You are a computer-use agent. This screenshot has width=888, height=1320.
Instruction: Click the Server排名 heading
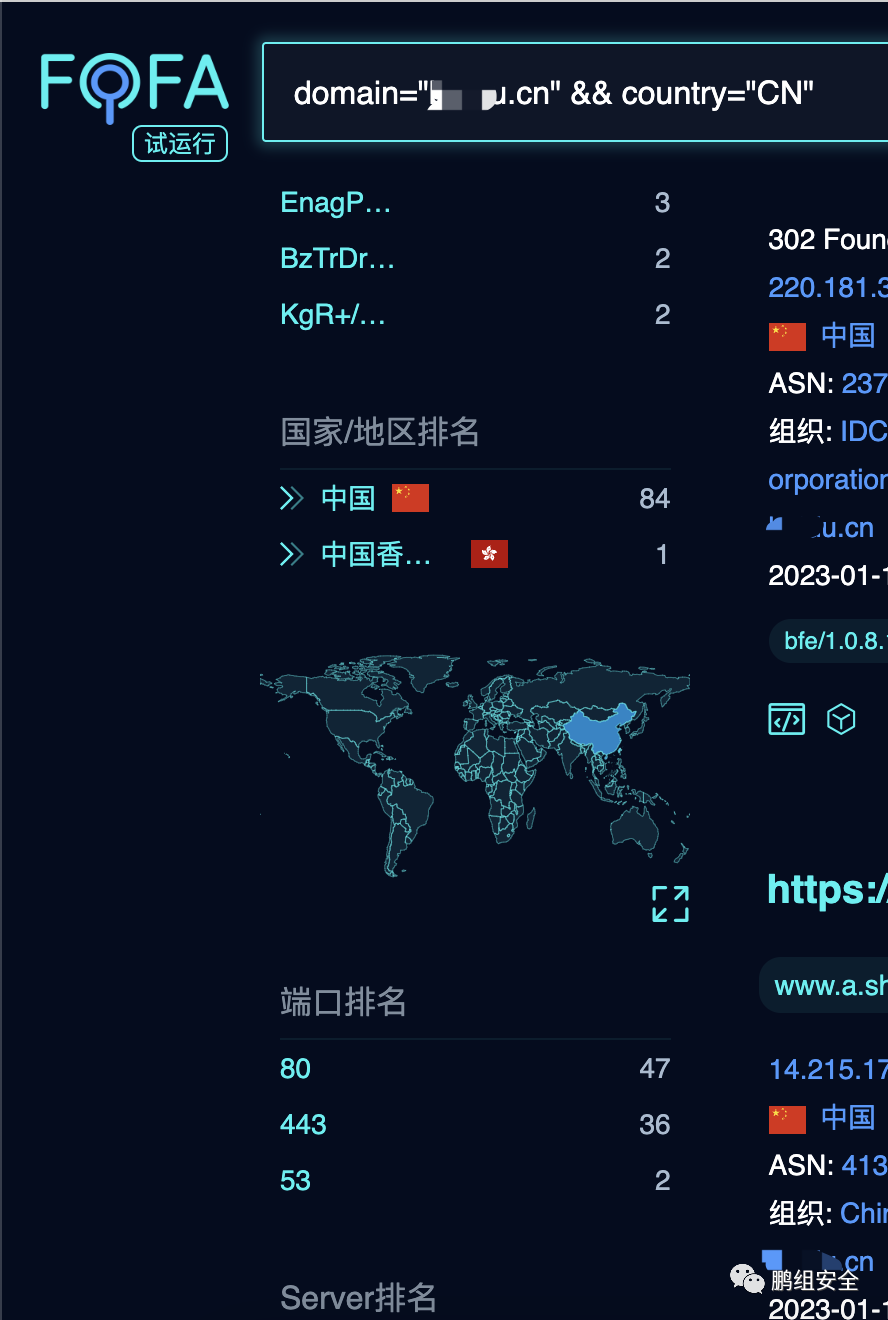click(x=359, y=1298)
